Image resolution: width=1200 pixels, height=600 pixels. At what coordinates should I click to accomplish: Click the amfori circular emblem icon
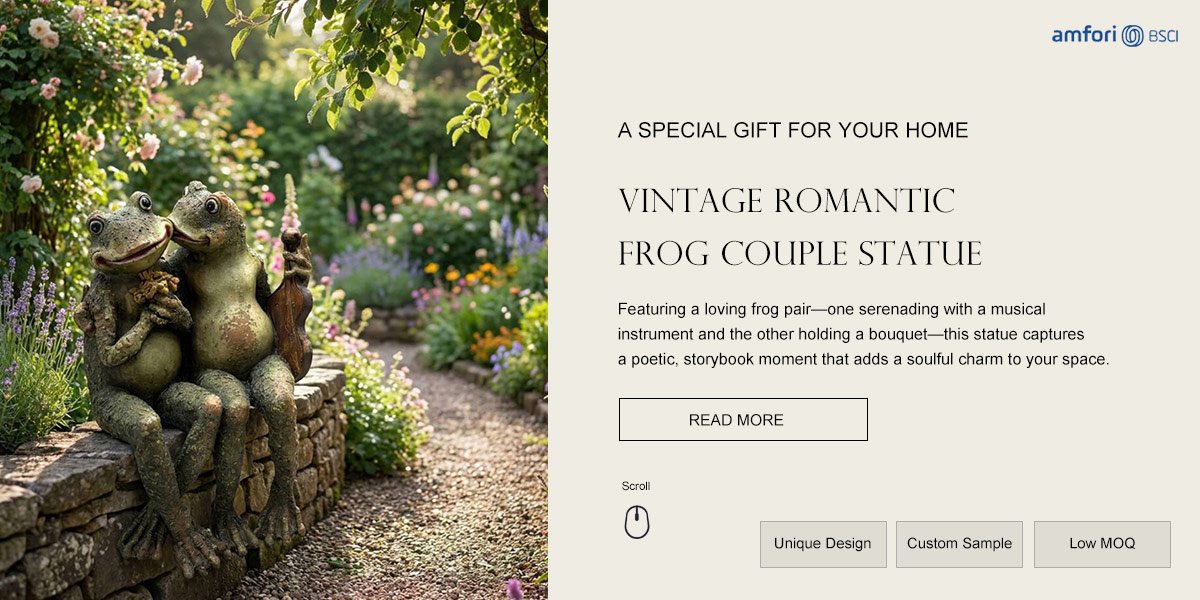click(x=1132, y=36)
